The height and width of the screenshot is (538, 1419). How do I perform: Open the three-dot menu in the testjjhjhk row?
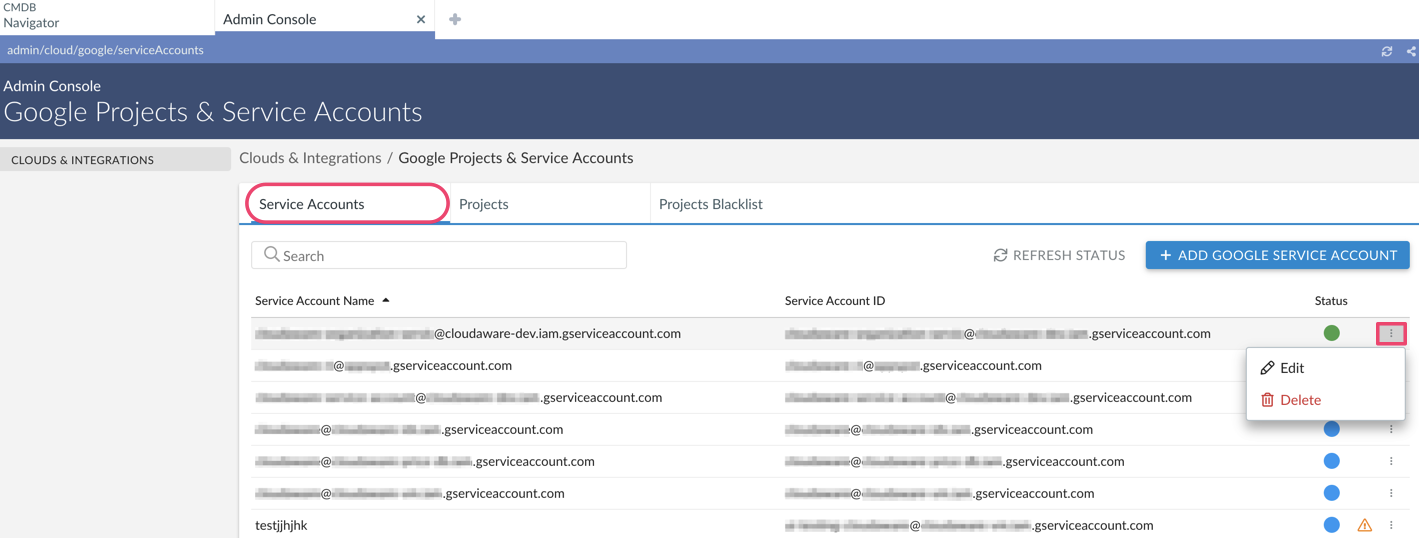[x=1391, y=525]
